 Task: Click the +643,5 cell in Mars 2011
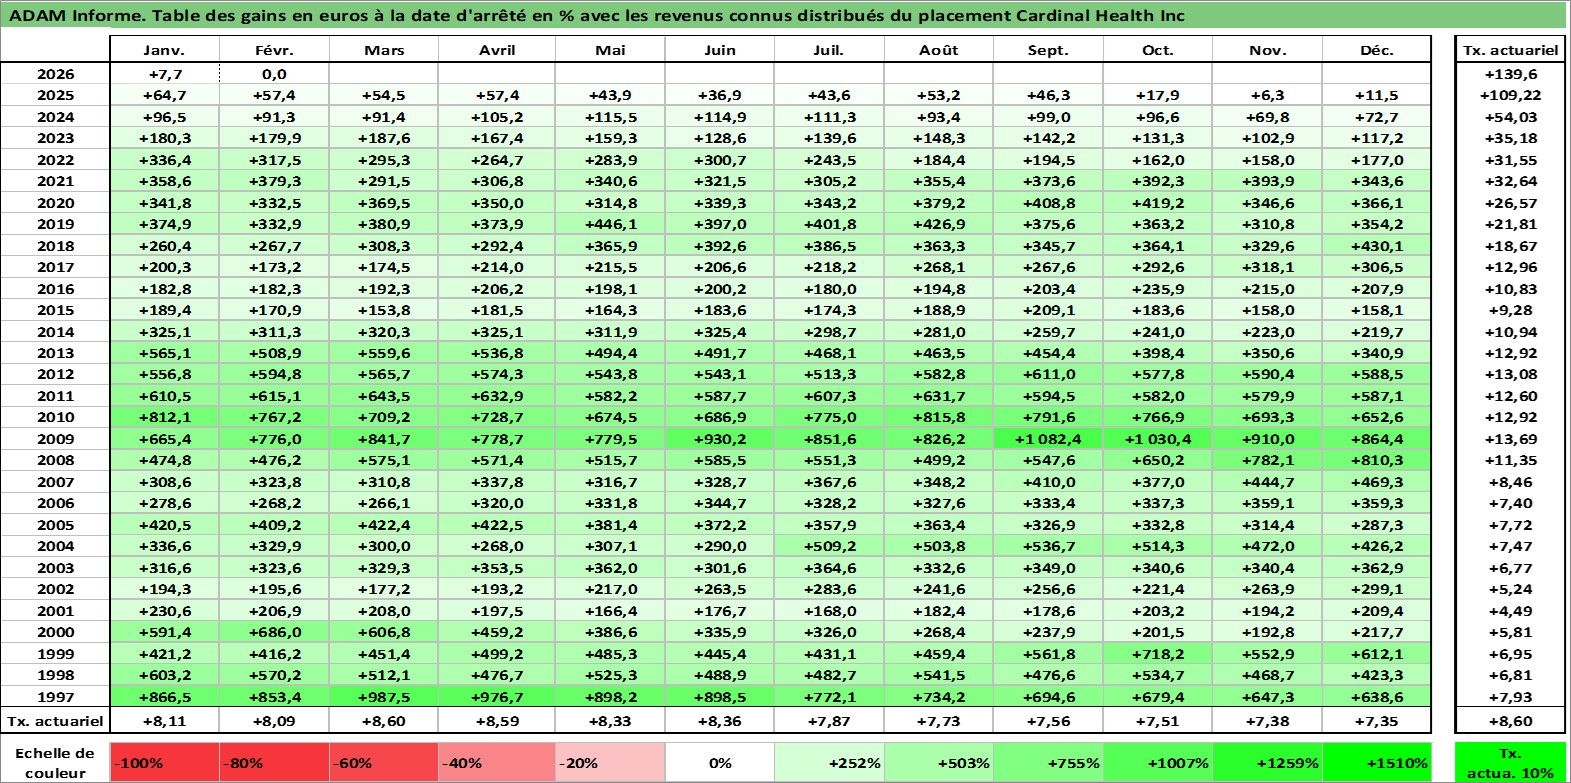tap(384, 396)
